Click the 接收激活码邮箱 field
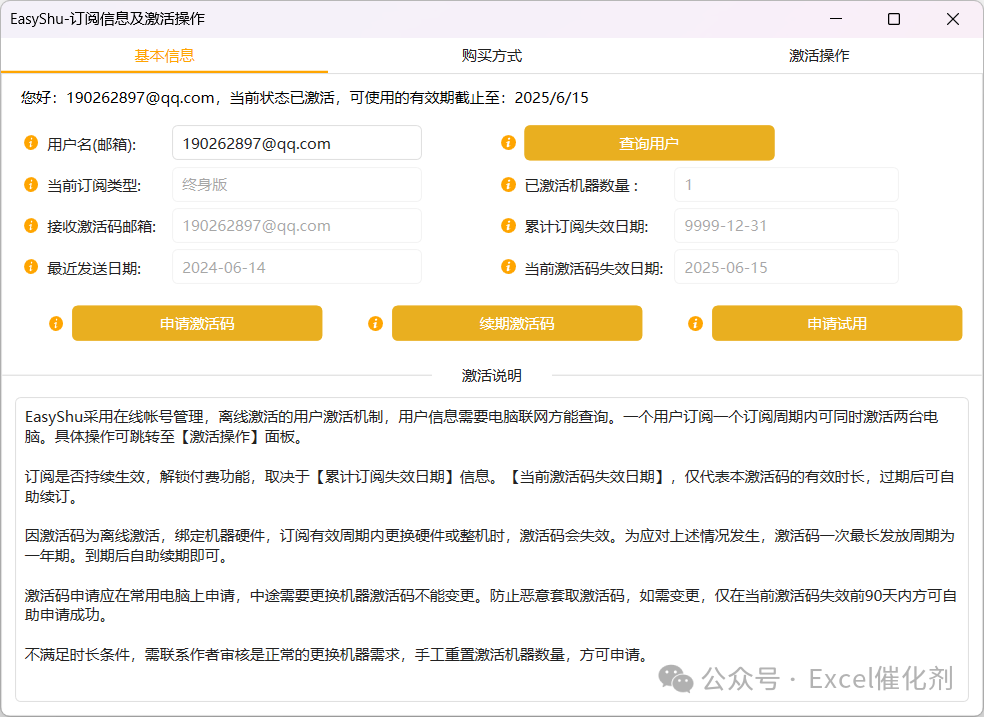984x717 pixels. pyautogui.click(x=297, y=226)
